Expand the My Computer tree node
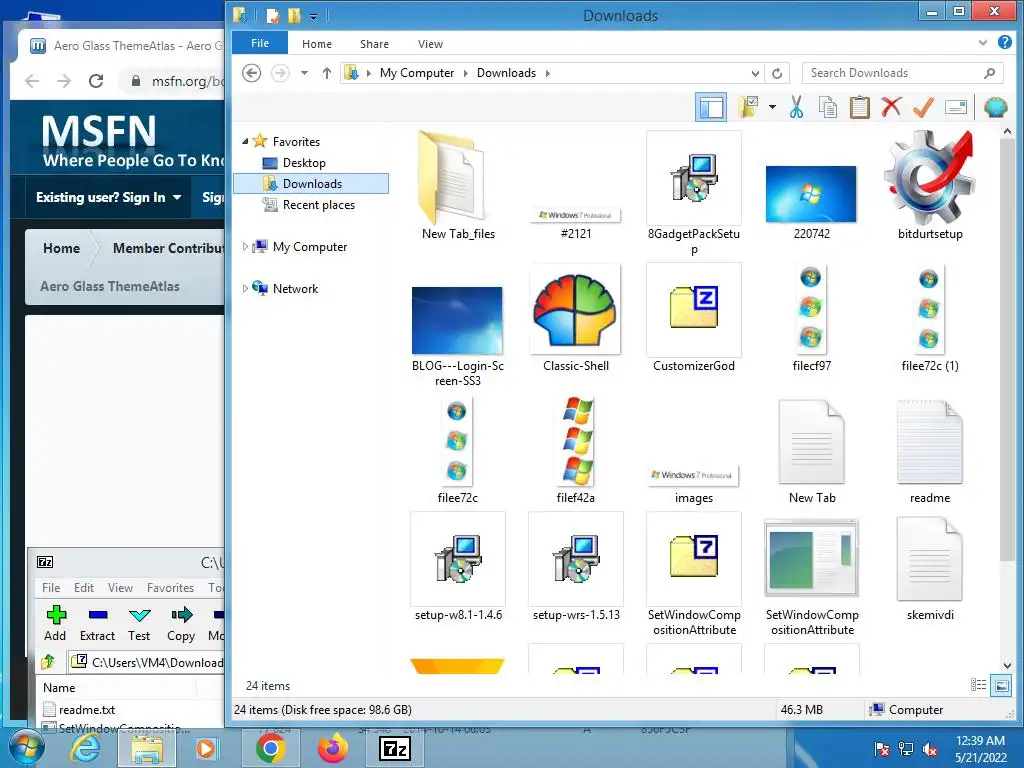1024x768 pixels. pos(246,246)
